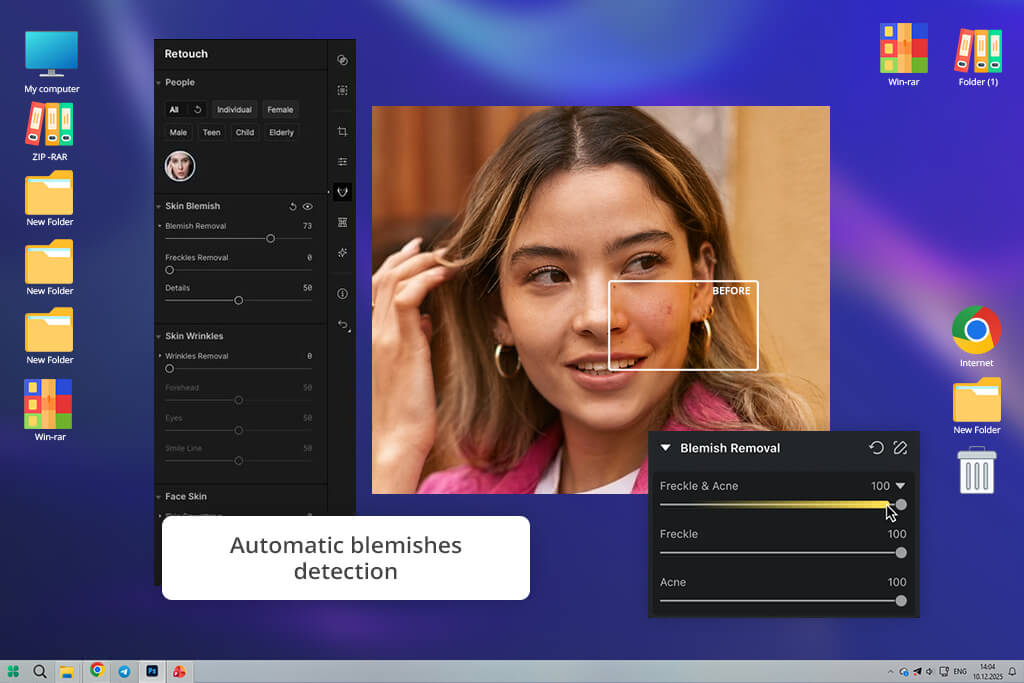Show hidden system tray icons chevron

click(x=890, y=672)
